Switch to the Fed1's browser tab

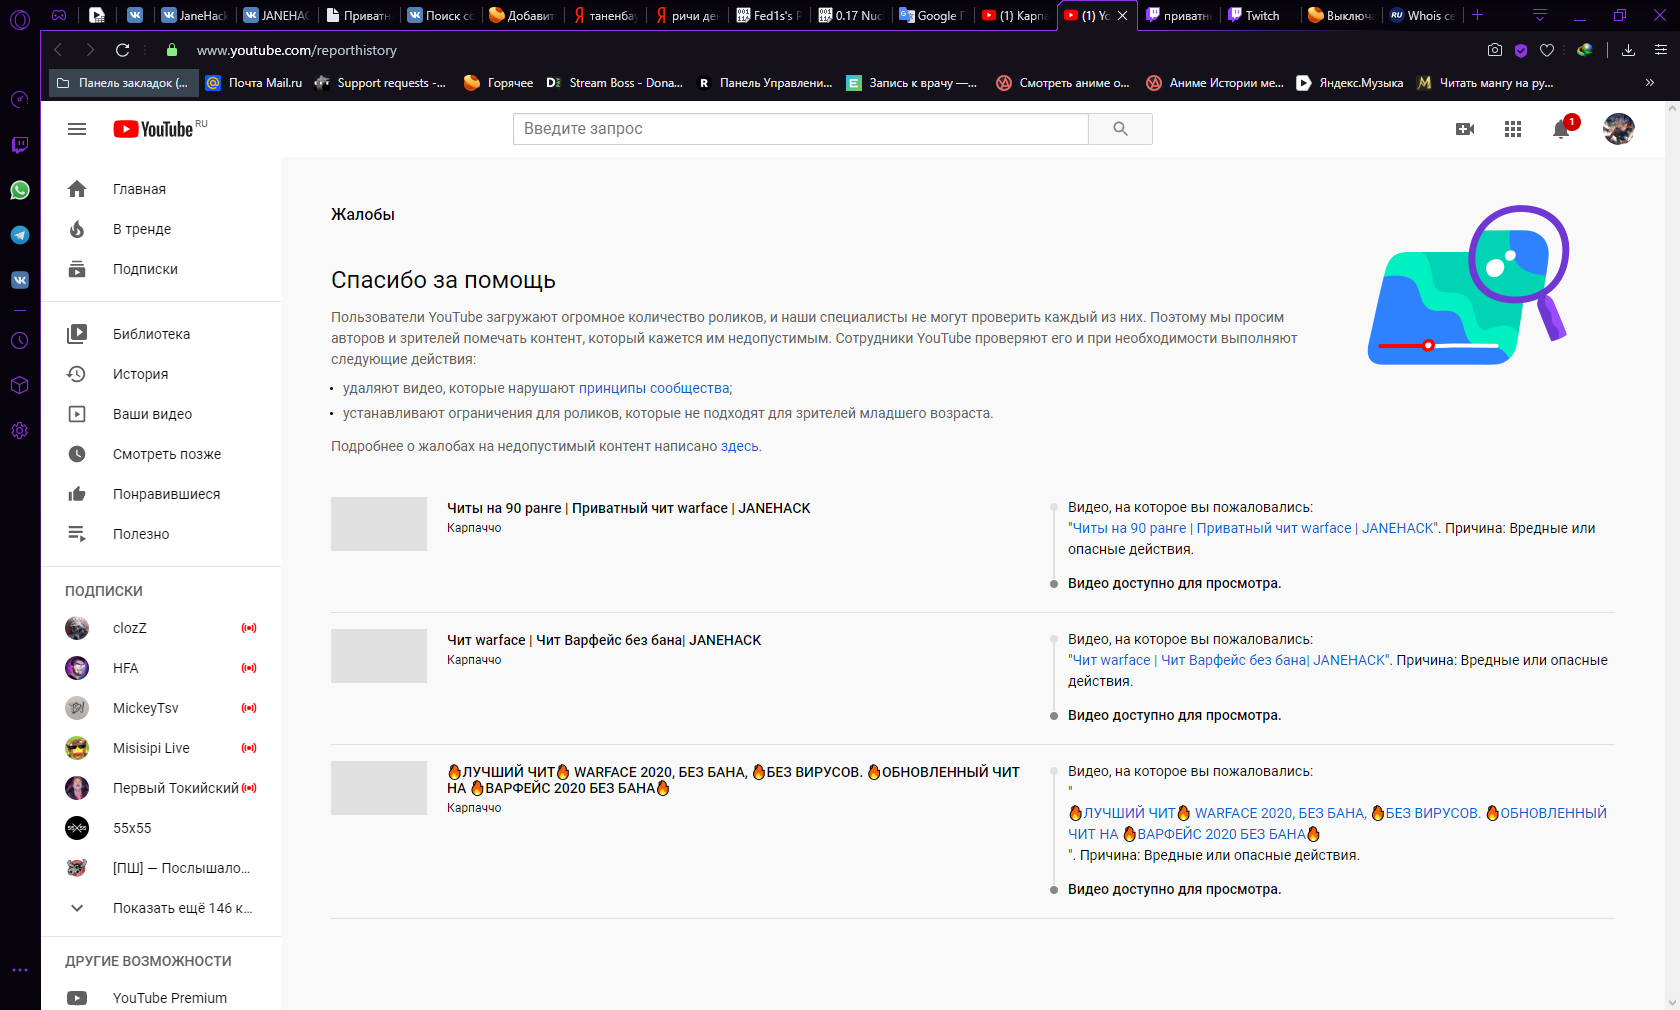pos(769,15)
